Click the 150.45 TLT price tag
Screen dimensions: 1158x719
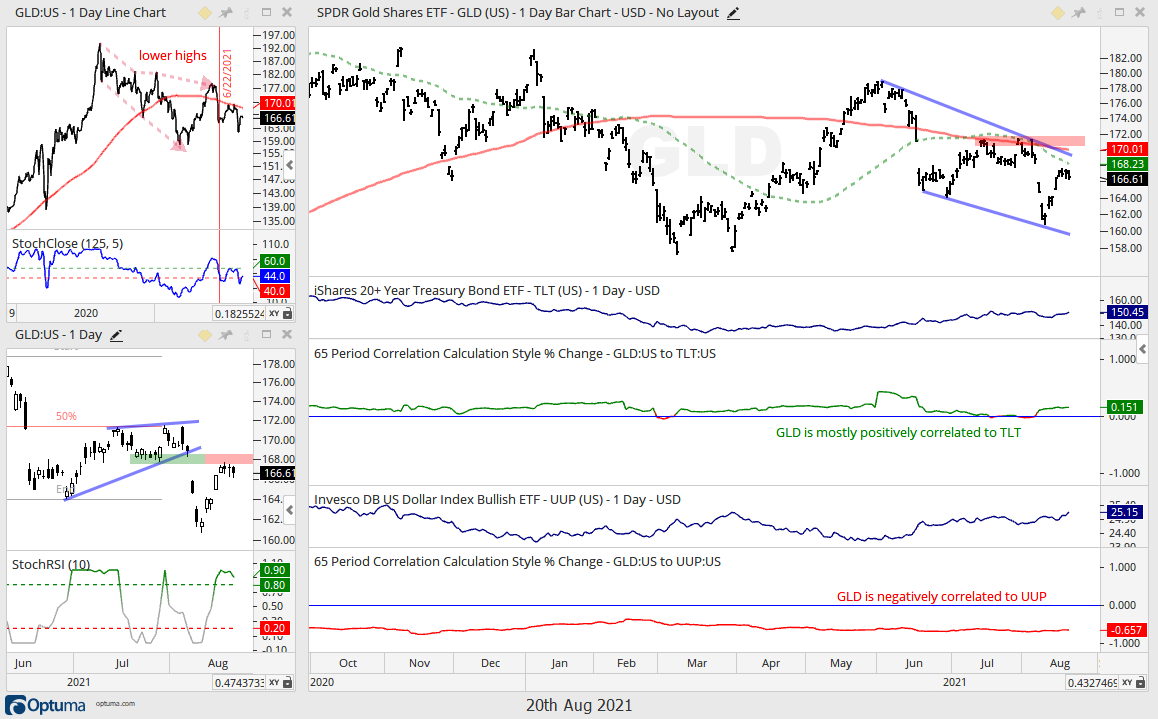point(1128,312)
